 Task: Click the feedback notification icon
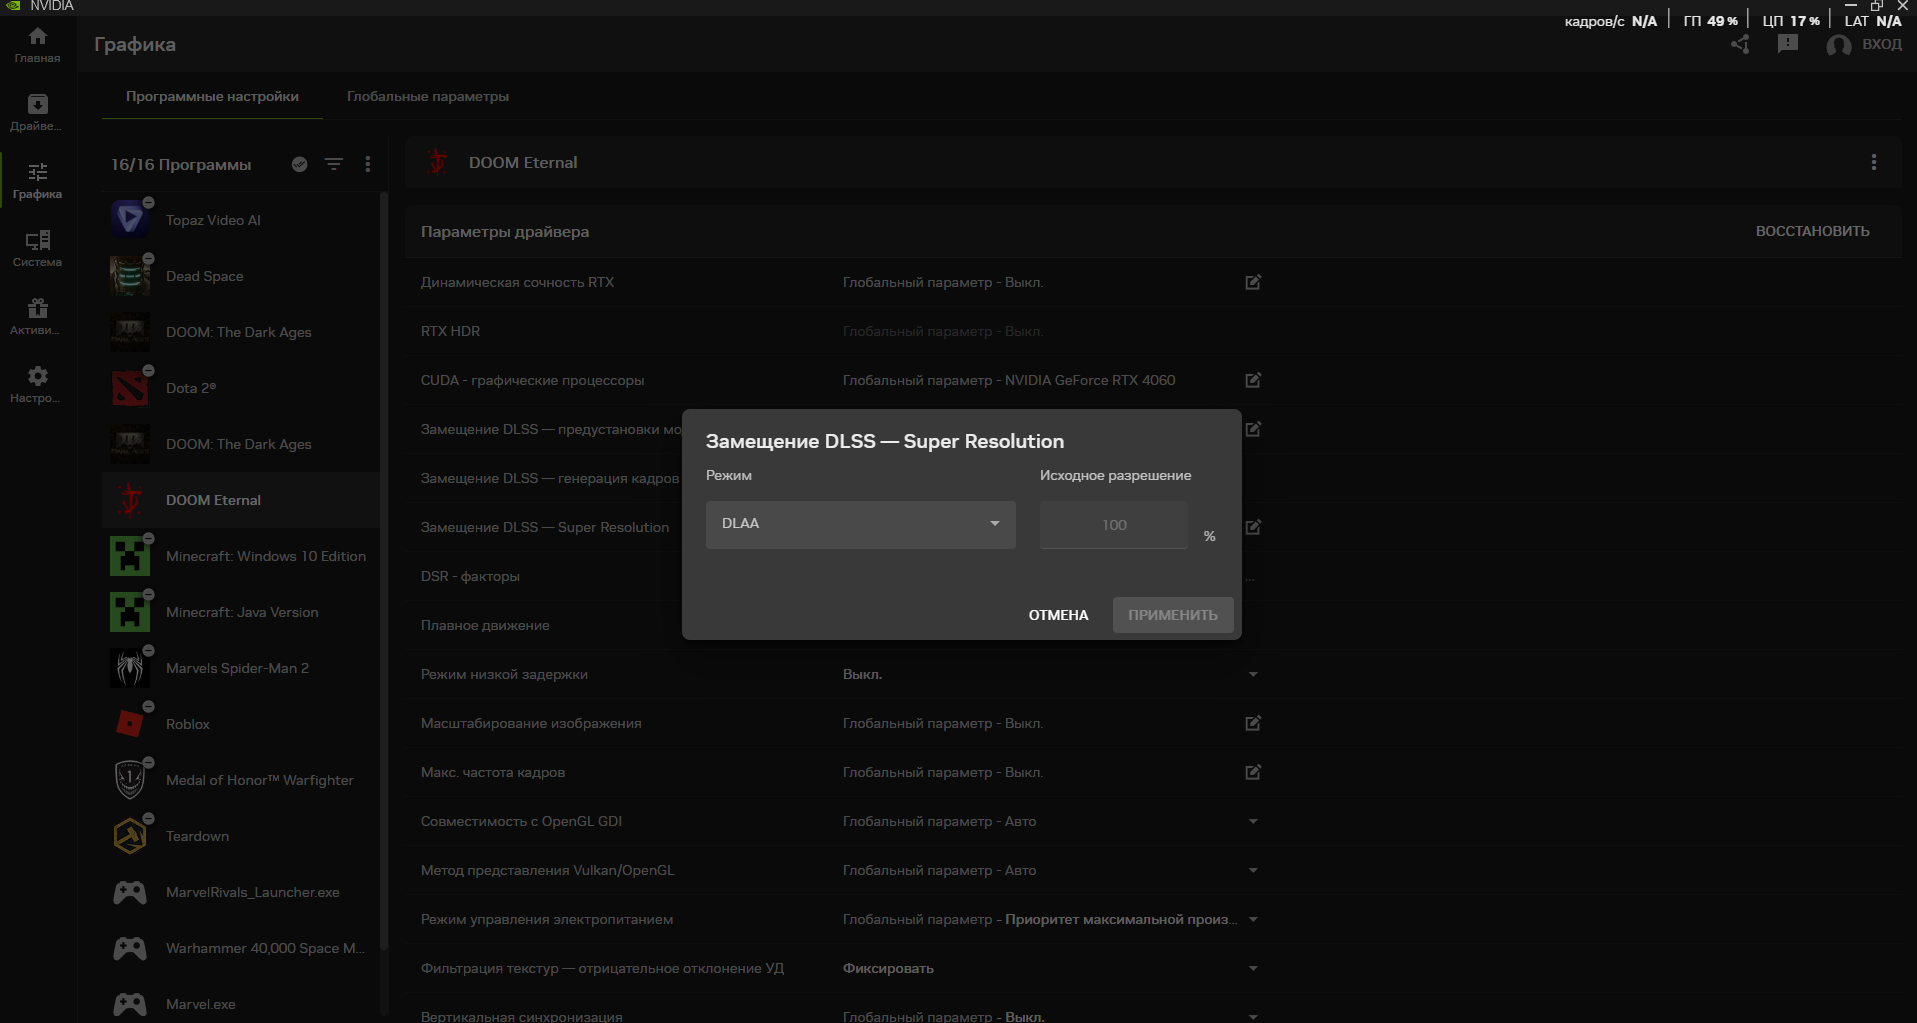(1787, 45)
